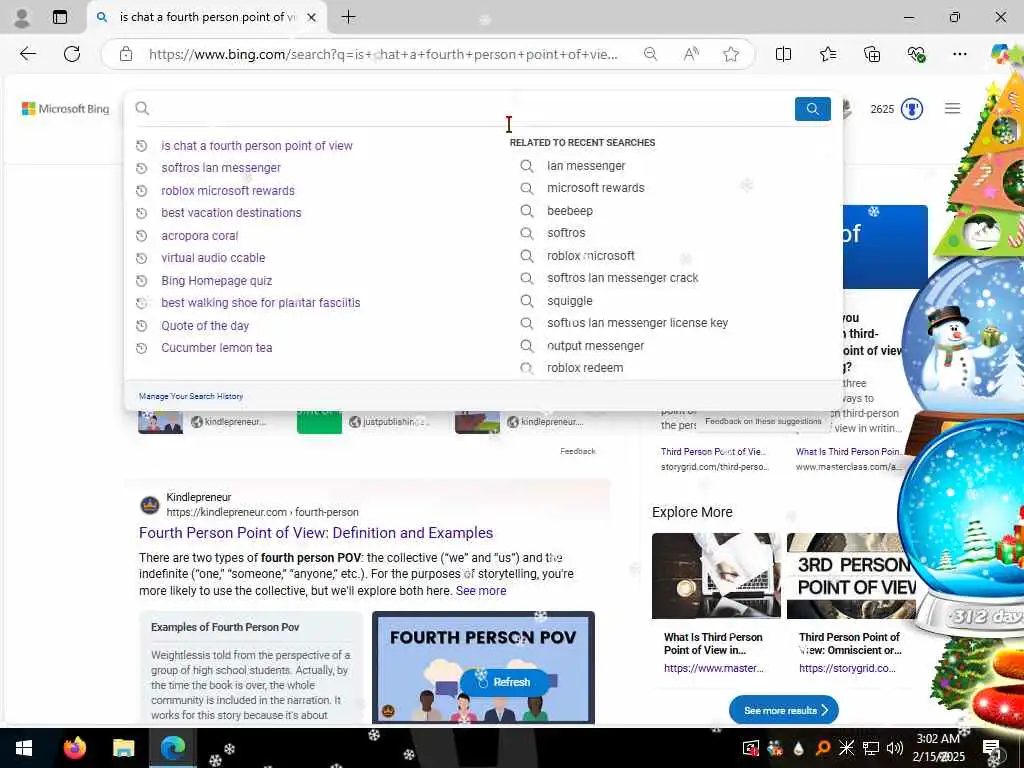
Task: Launch Firefox from the taskbar
Action: (74, 748)
